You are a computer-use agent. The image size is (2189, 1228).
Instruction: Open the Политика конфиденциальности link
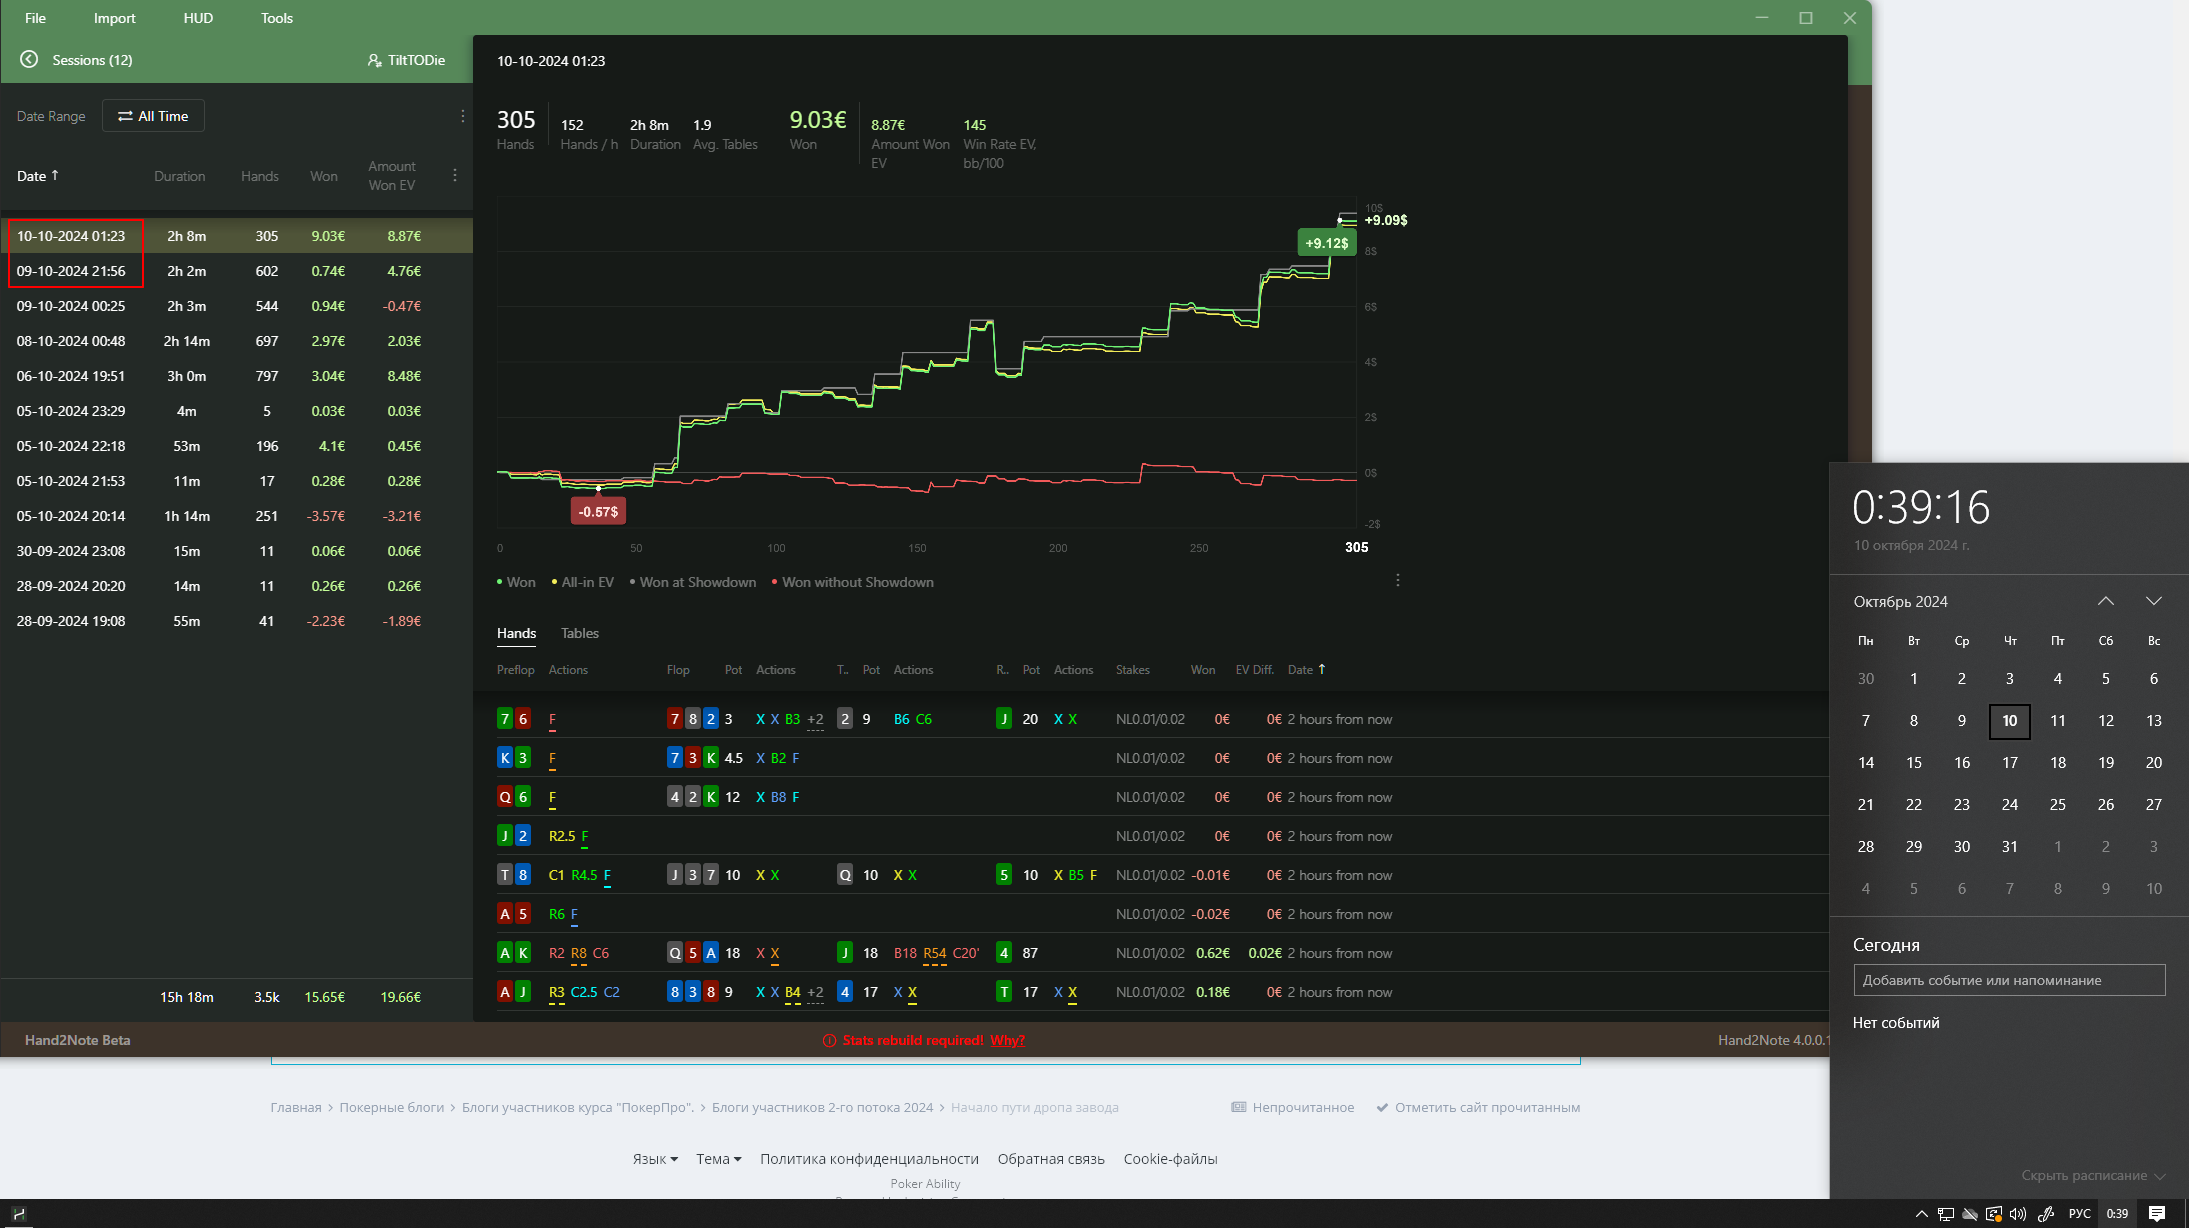(869, 1159)
